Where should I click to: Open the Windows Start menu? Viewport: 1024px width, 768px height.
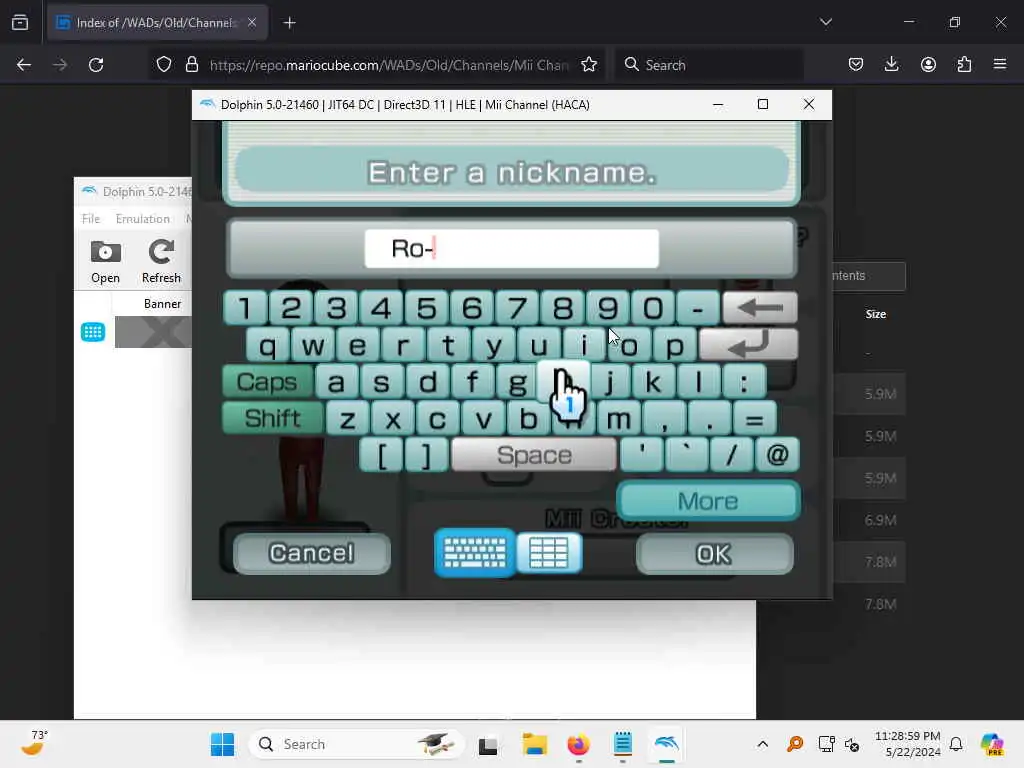click(x=223, y=744)
